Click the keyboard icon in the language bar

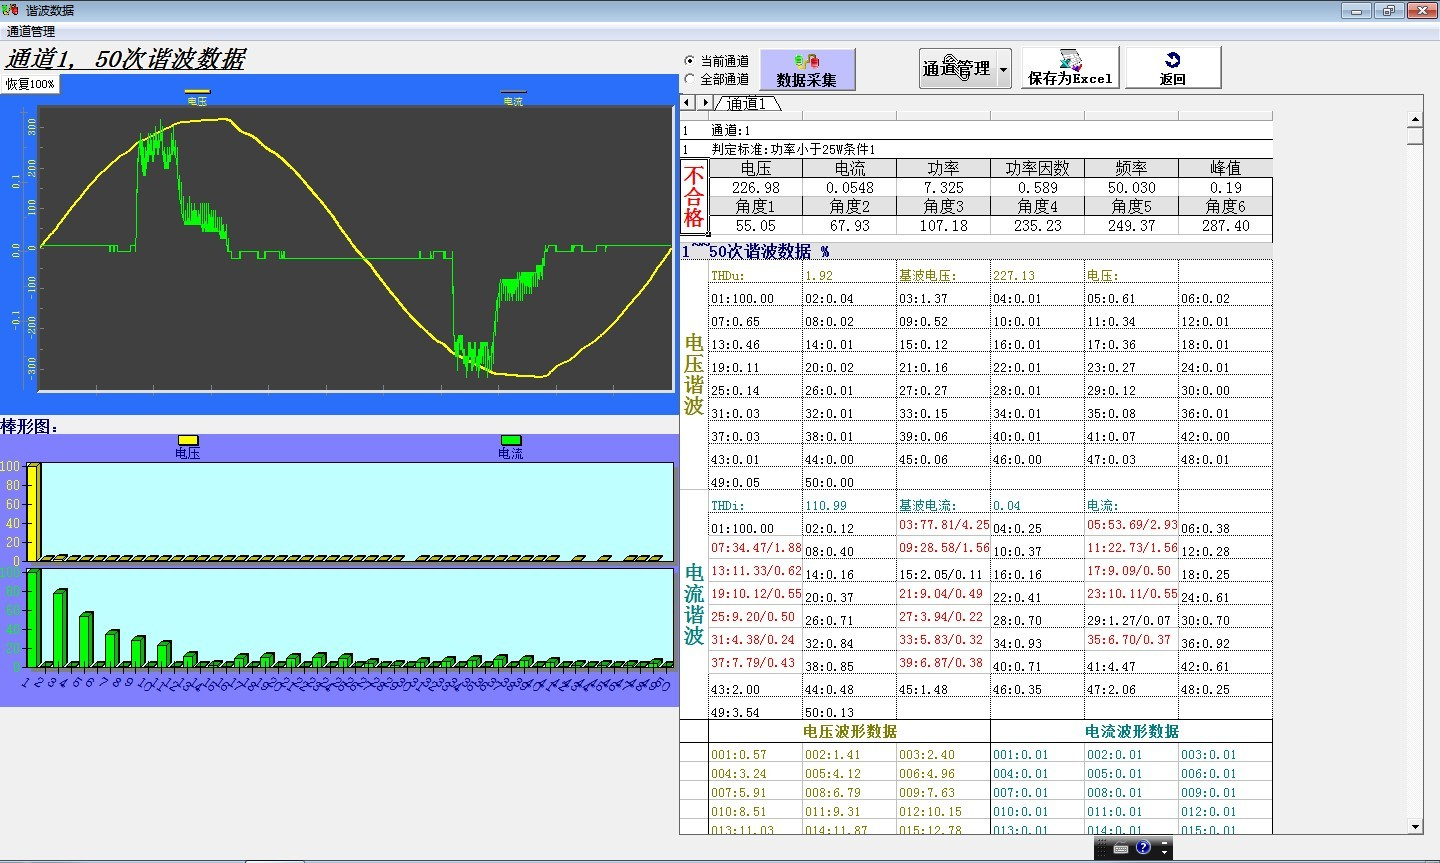pos(1120,848)
